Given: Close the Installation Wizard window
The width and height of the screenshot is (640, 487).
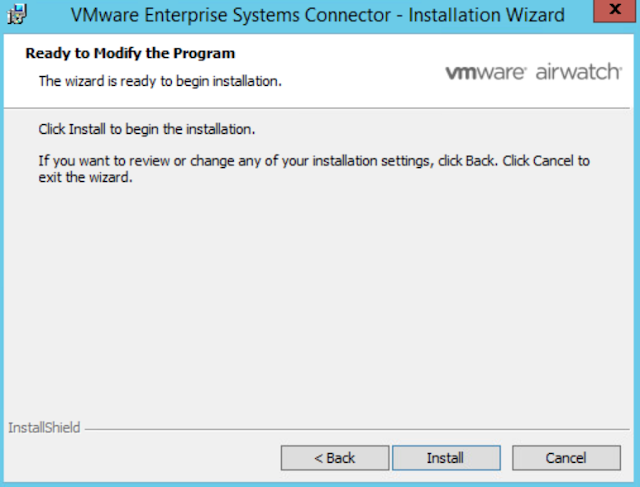Looking at the screenshot, I should (614, 11).
